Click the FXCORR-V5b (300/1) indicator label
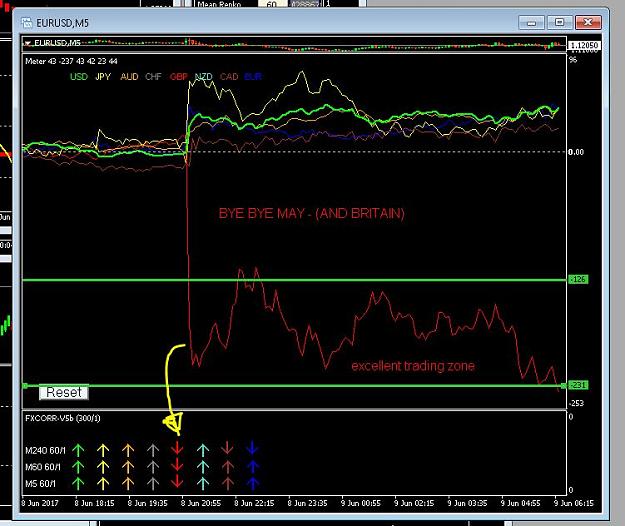This screenshot has width=625, height=526. [x=63, y=418]
